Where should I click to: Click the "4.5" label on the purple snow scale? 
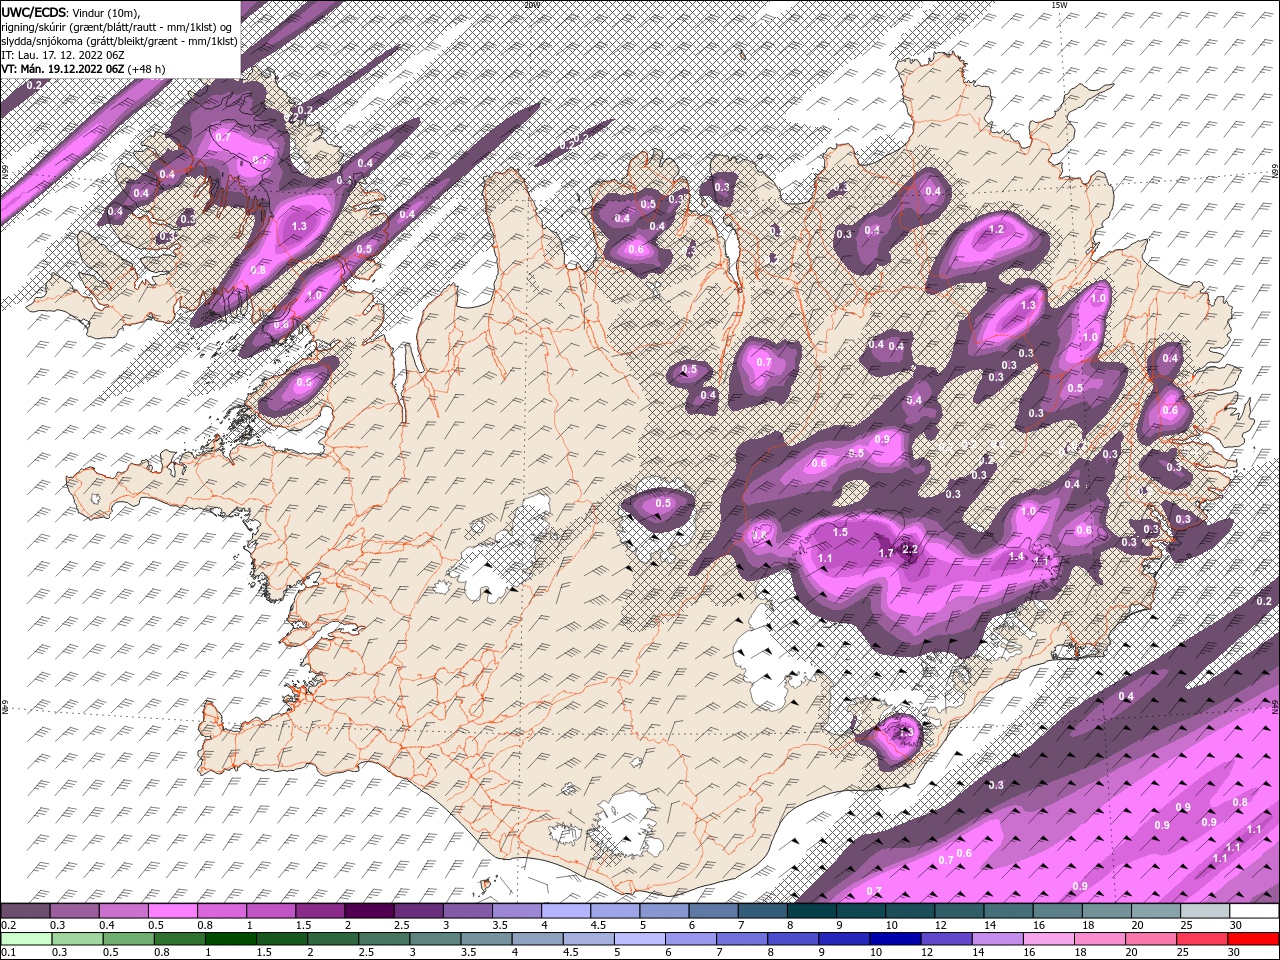(598, 925)
